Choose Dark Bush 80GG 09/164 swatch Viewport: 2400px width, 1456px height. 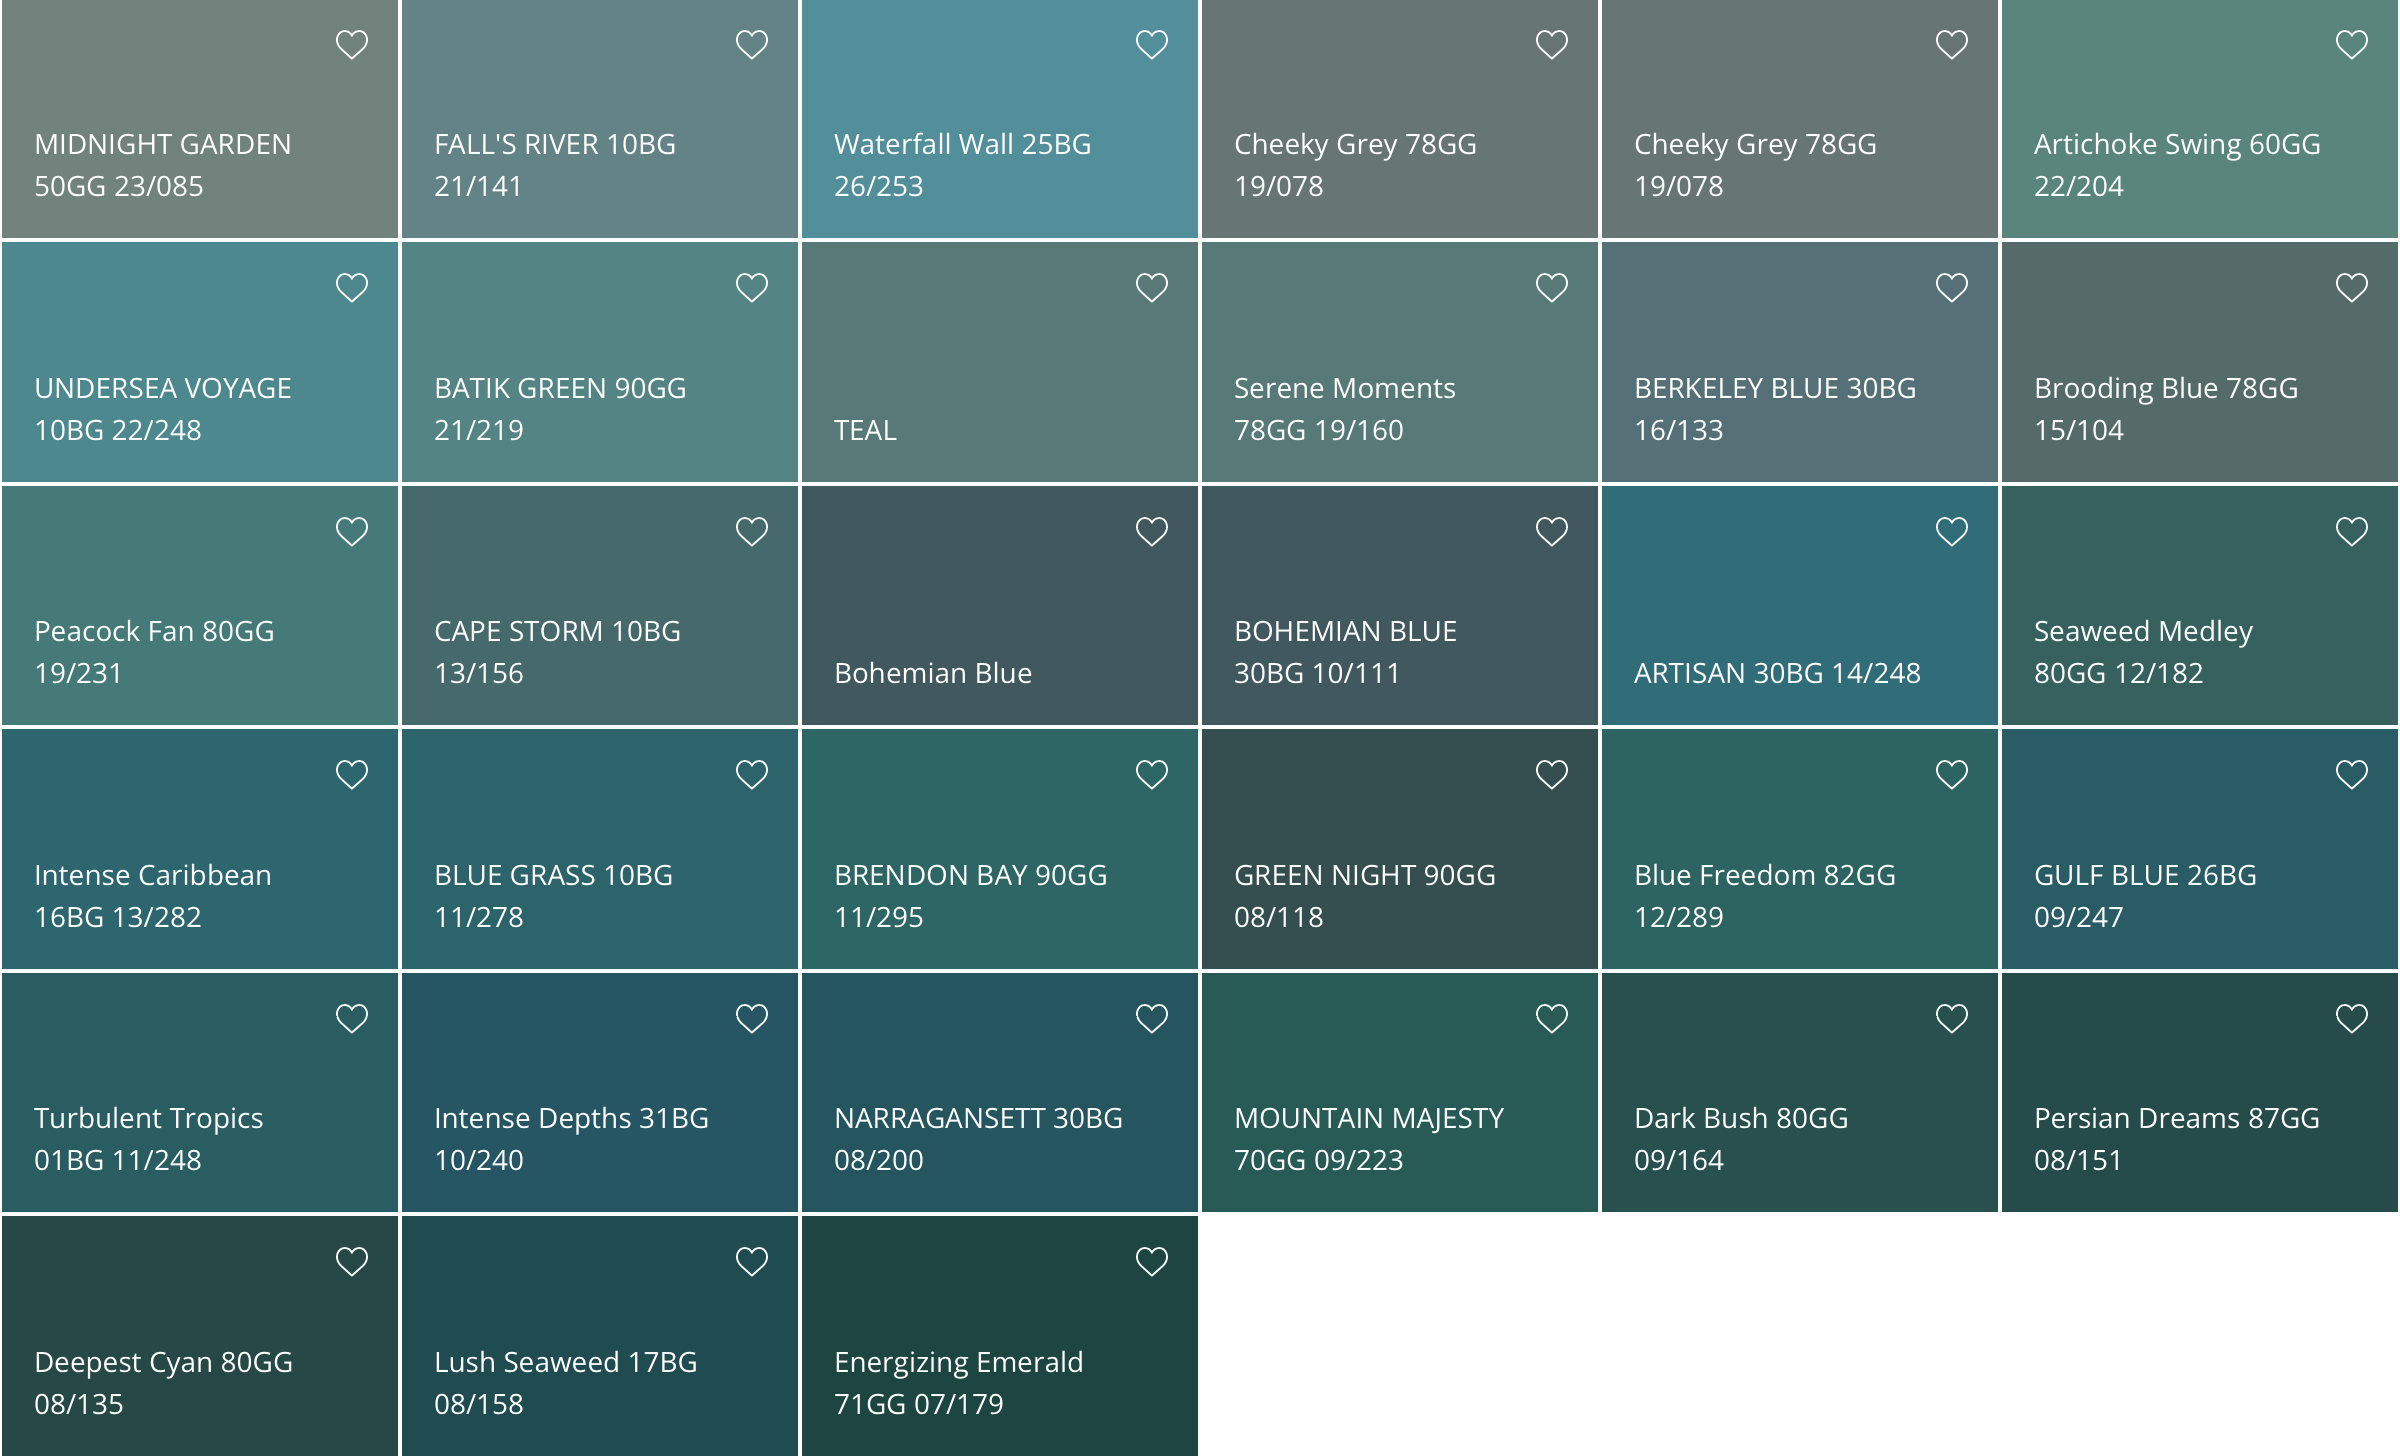point(1800,1093)
